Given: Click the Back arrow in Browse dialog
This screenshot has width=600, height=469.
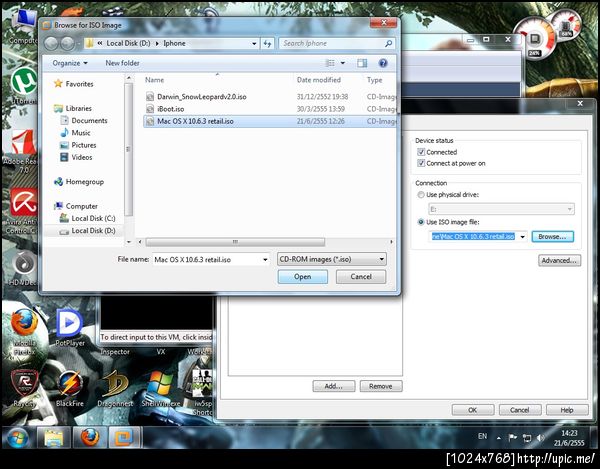Looking at the screenshot, I should (x=51, y=44).
